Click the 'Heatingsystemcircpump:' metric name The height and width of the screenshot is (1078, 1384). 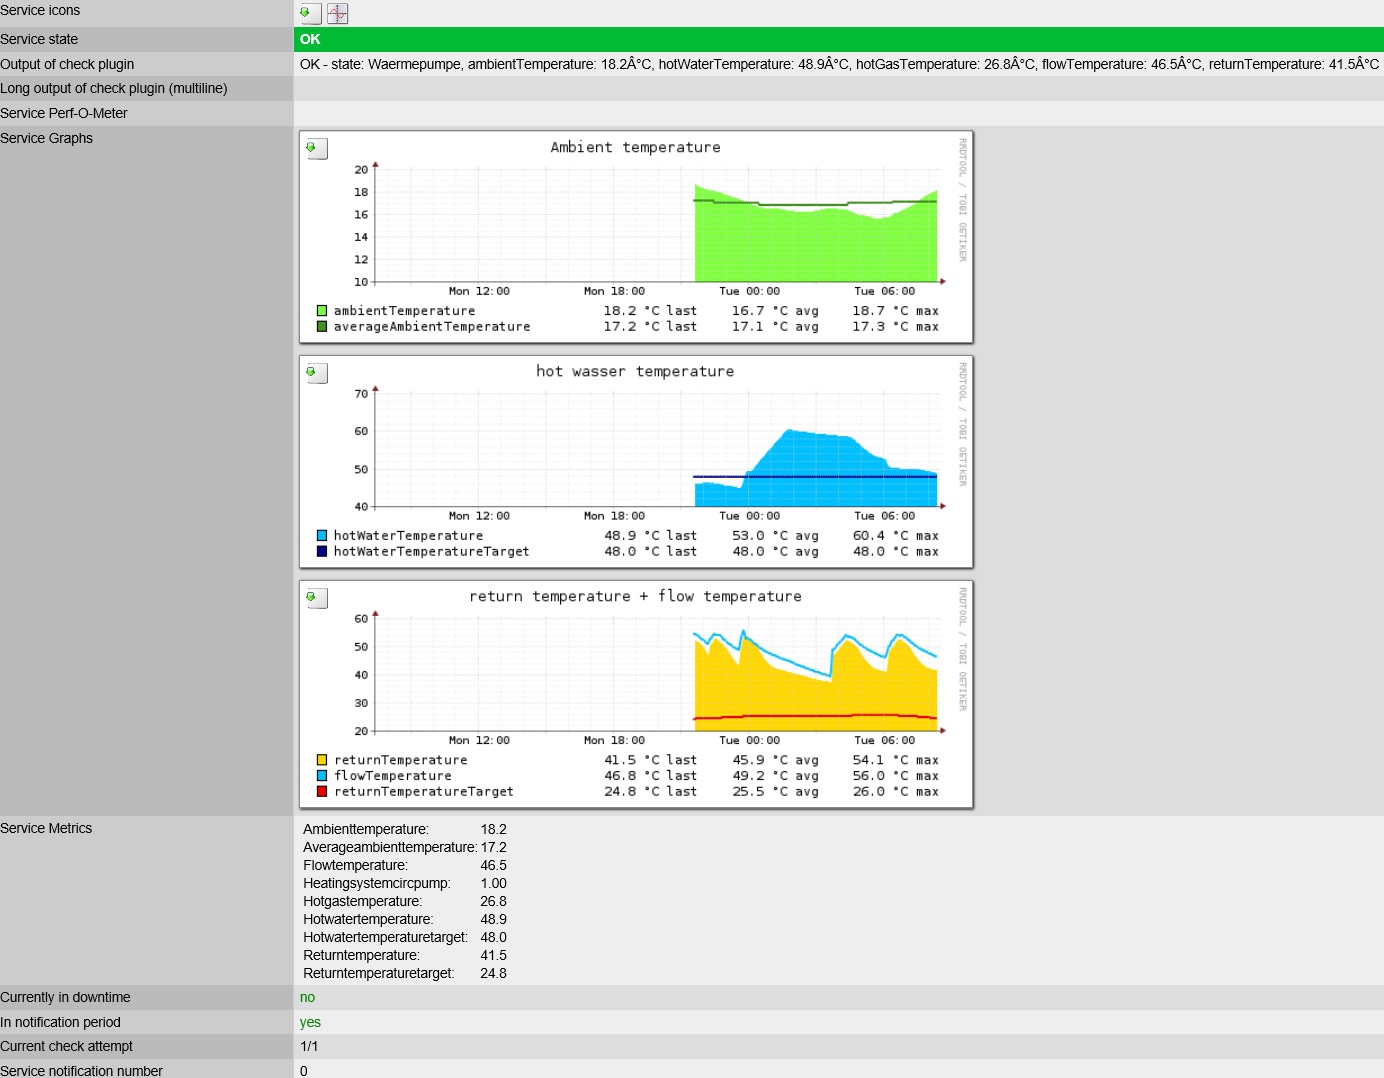(377, 883)
